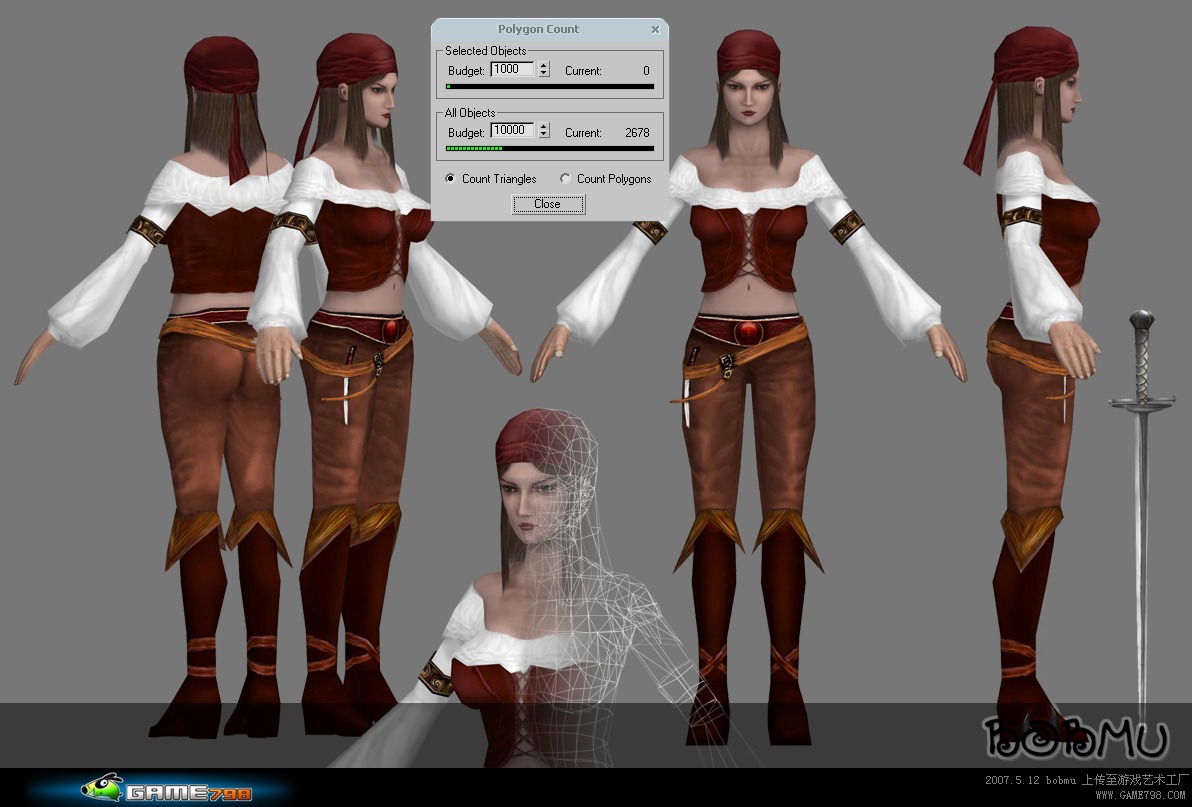Click the All Objects current value 2678
This screenshot has width=1192, height=807.
click(637, 132)
